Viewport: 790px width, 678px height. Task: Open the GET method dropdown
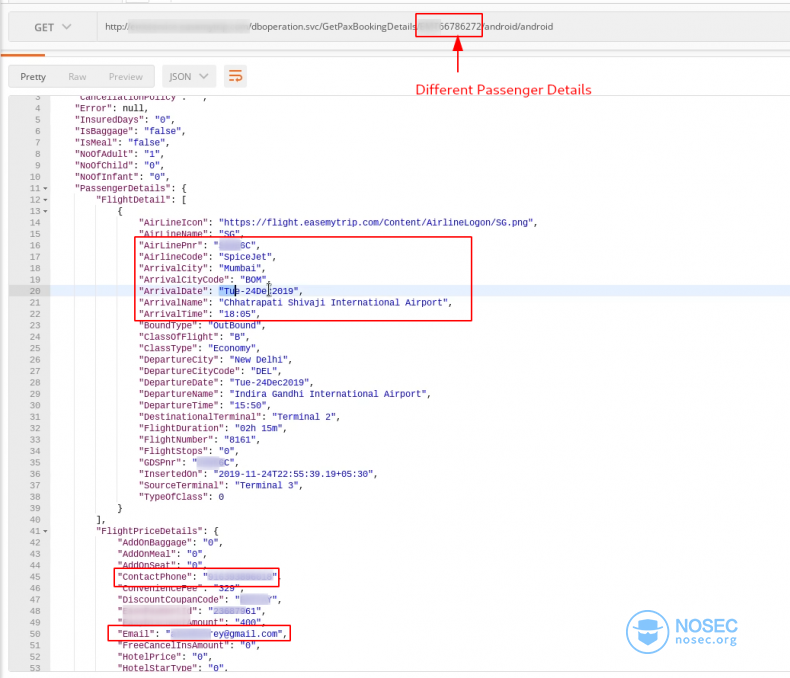52,27
